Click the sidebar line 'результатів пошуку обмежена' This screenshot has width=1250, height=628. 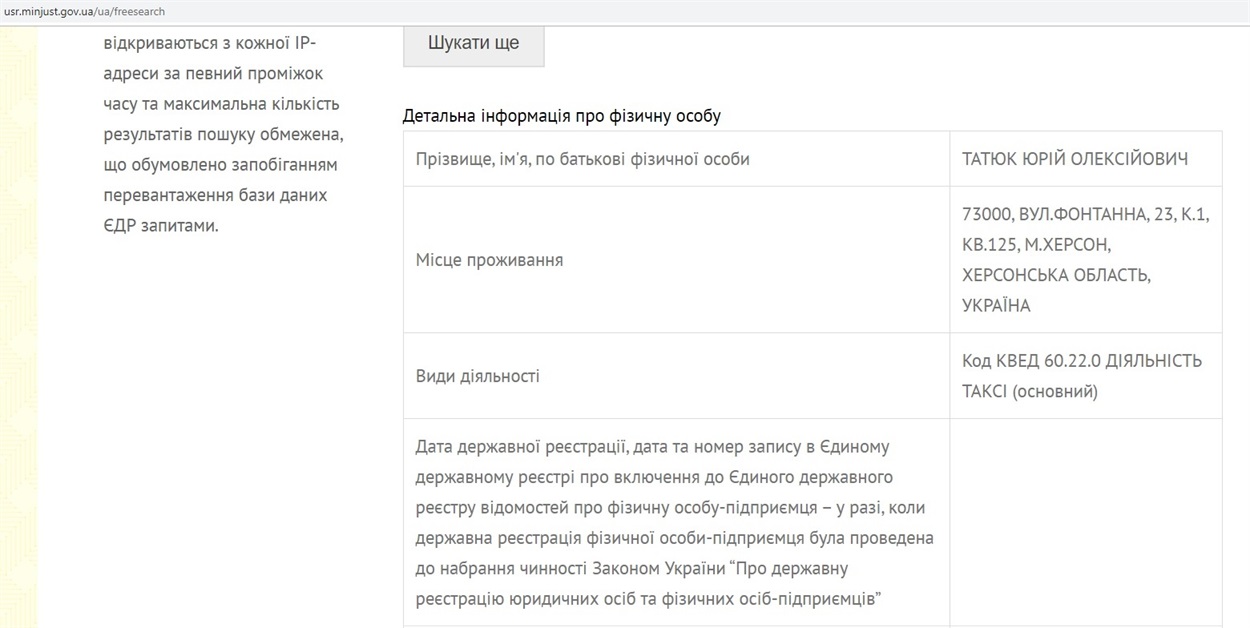223,134
